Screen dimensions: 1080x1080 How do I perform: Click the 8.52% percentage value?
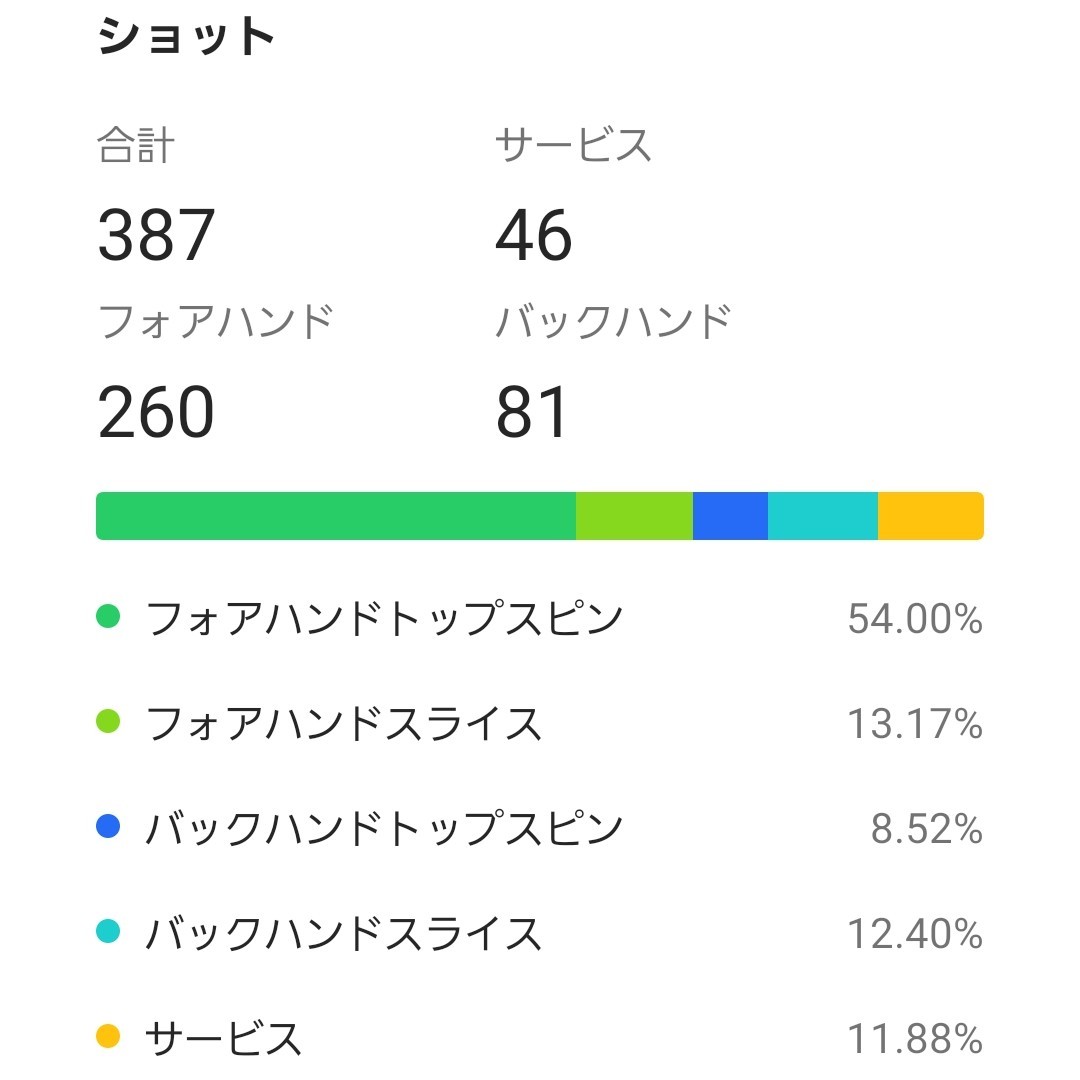click(x=927, y=830)
